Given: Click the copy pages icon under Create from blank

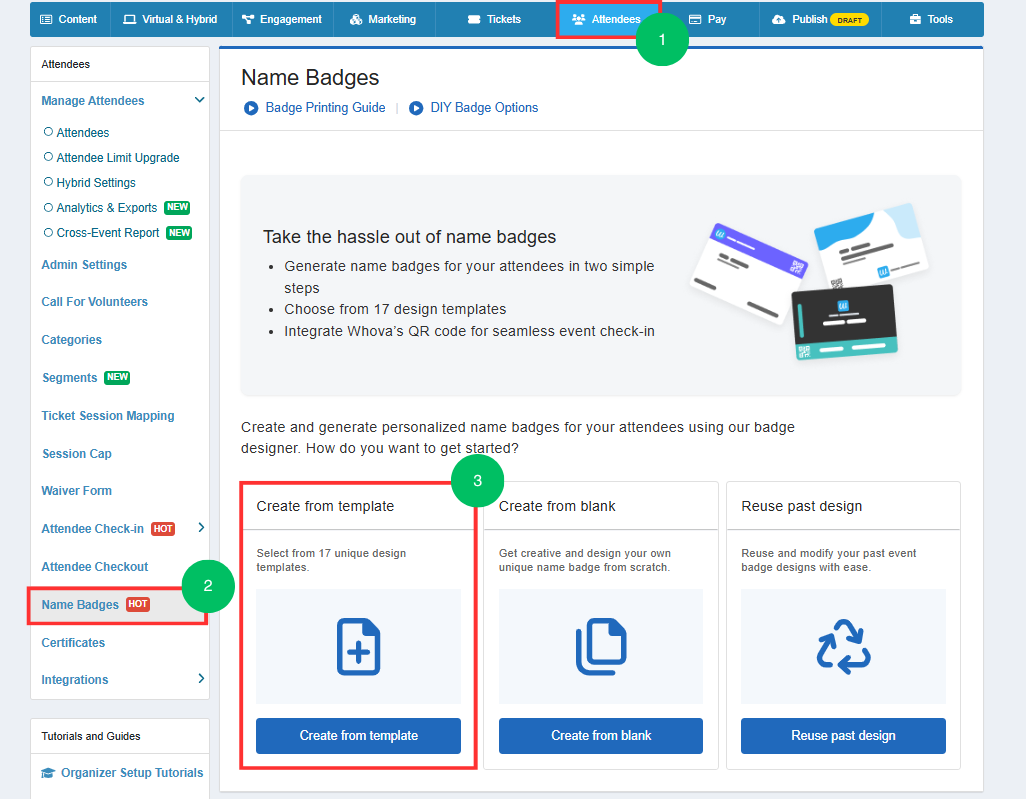Looking at the screenshot, I should (x=600, y=647).
